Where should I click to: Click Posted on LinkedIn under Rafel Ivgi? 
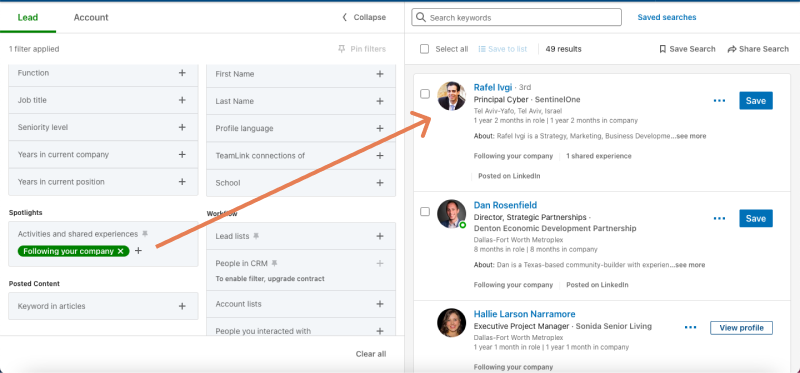click(x=509, y=176)
